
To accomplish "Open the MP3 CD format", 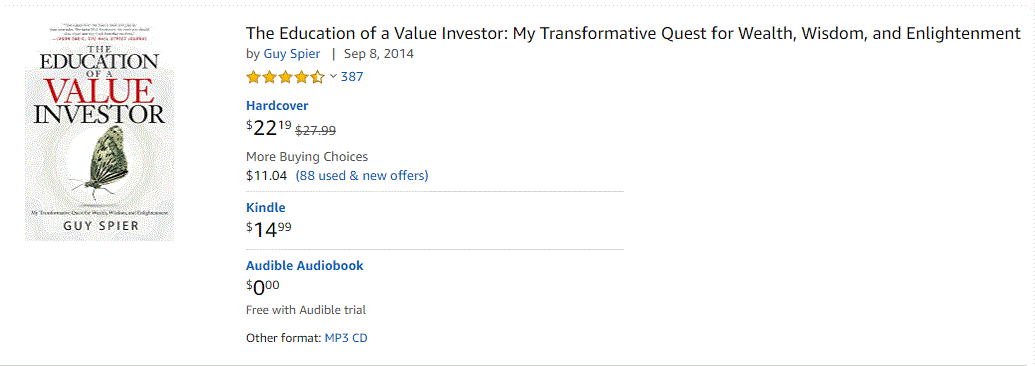I will point(346,338).
